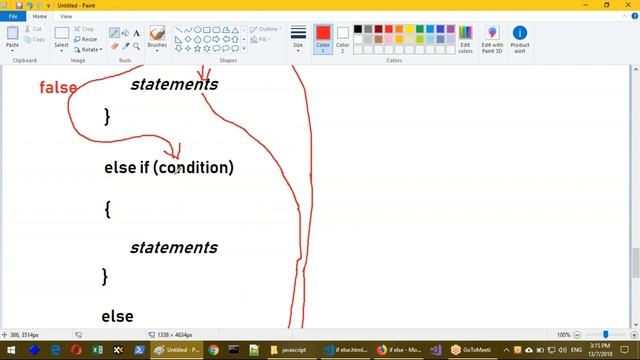Click Undo in quick access toolbar
This screenshot has height=360, width=640.
click(30, 5)
